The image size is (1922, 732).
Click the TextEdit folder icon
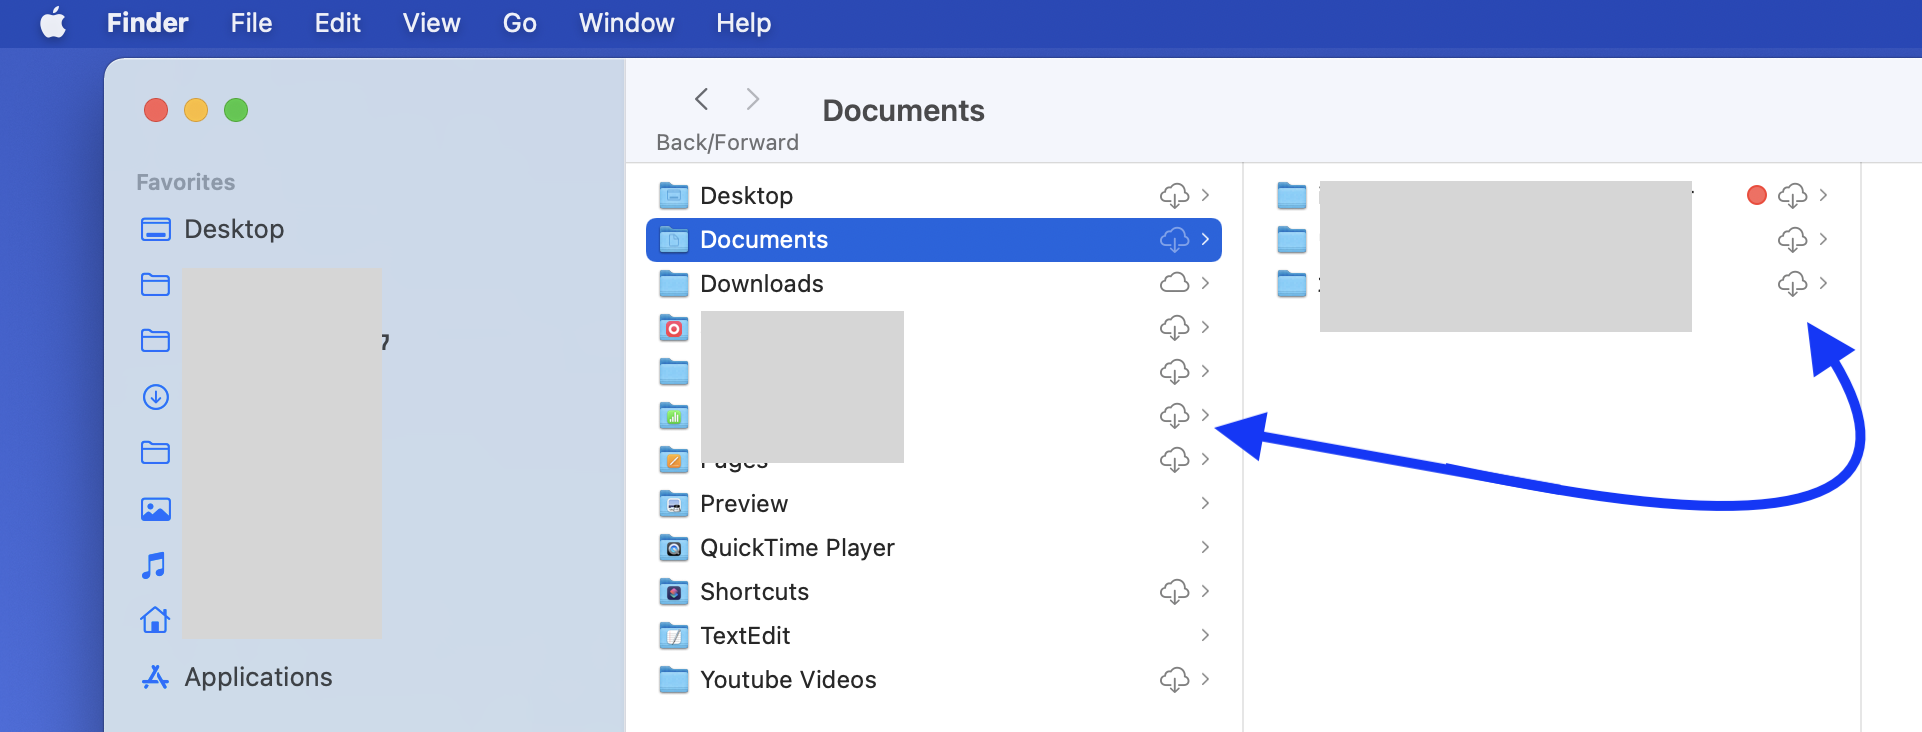tap(674, 635)
